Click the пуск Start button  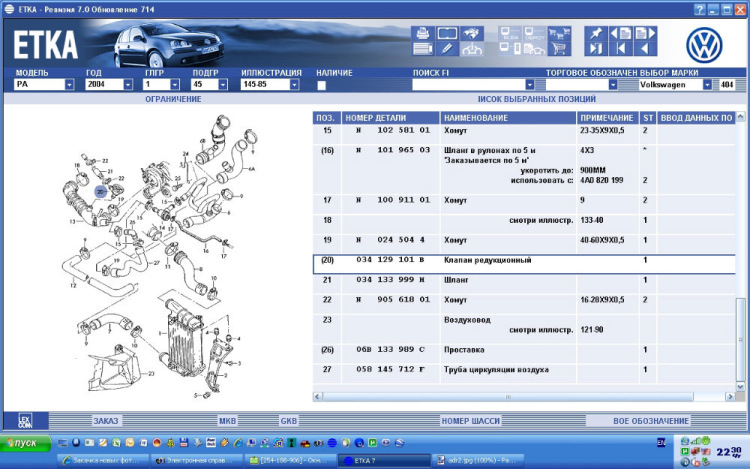point(25,443)
